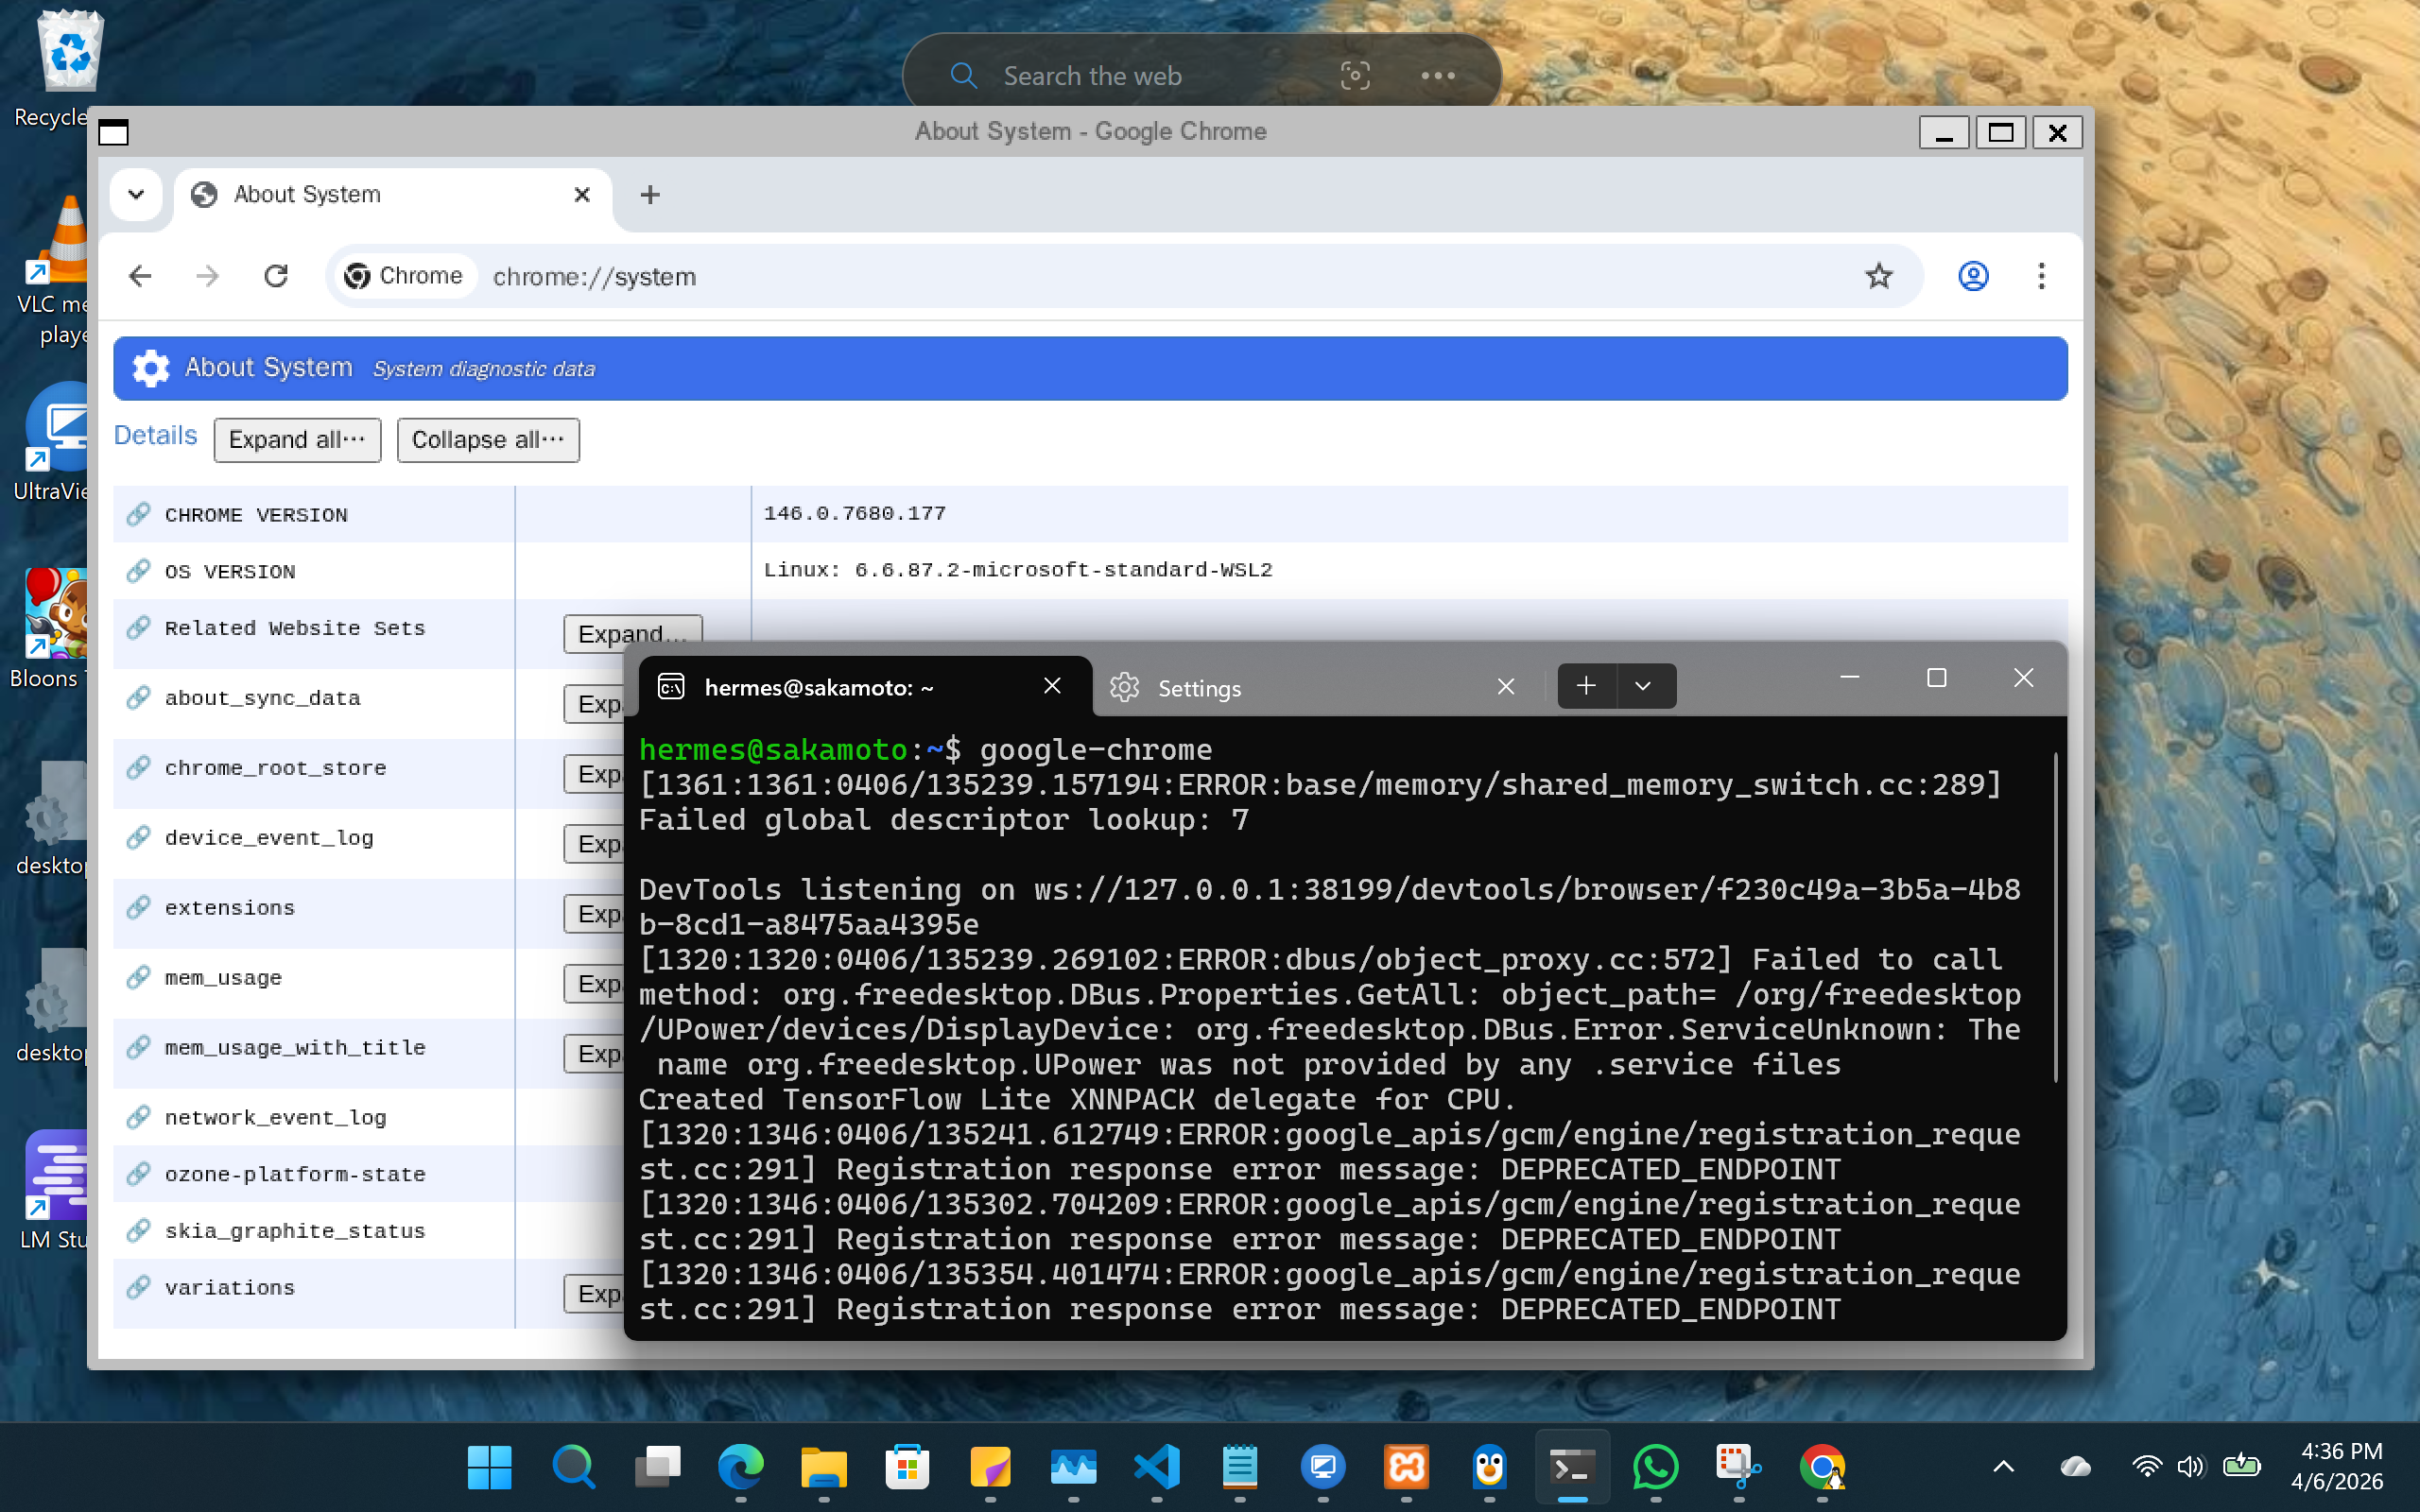Viewport: 2420px width, 1512px height.
Task: Click the Search the web box
Action: click(1092, 76)
